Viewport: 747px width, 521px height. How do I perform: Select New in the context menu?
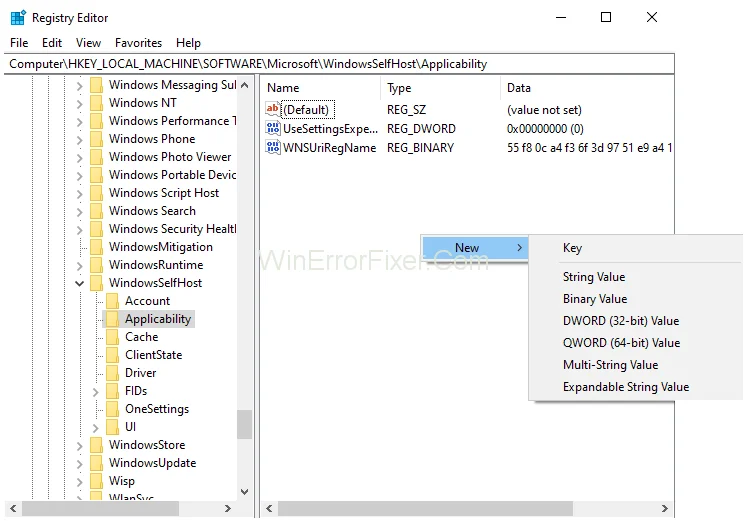[474, 248]
